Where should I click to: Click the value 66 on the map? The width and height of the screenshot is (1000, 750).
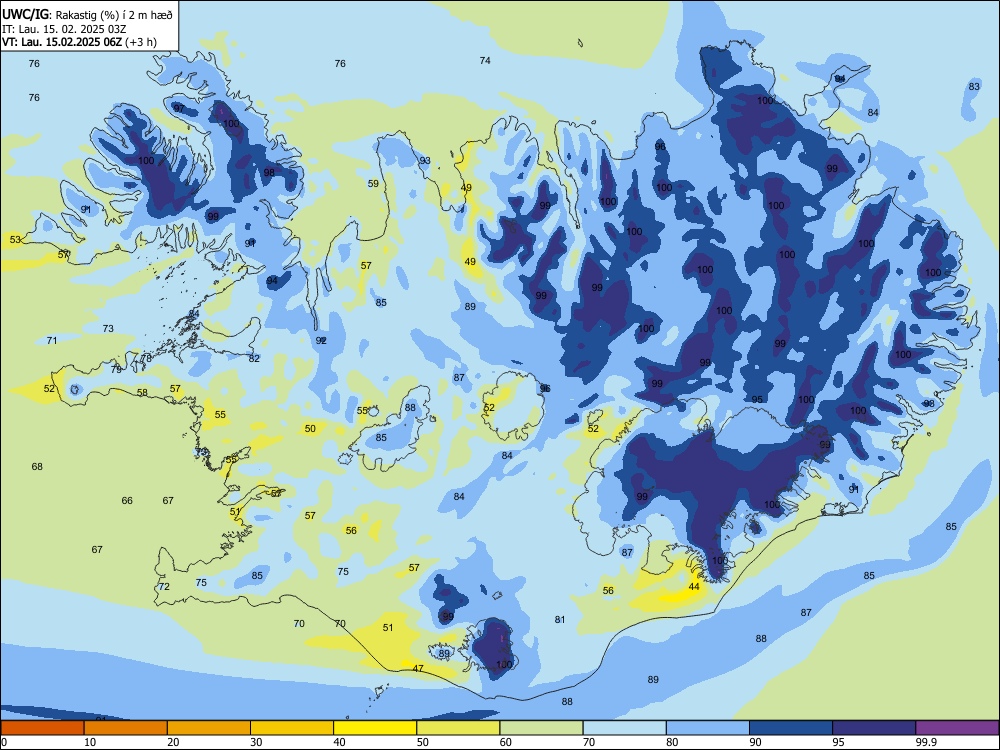128,501
